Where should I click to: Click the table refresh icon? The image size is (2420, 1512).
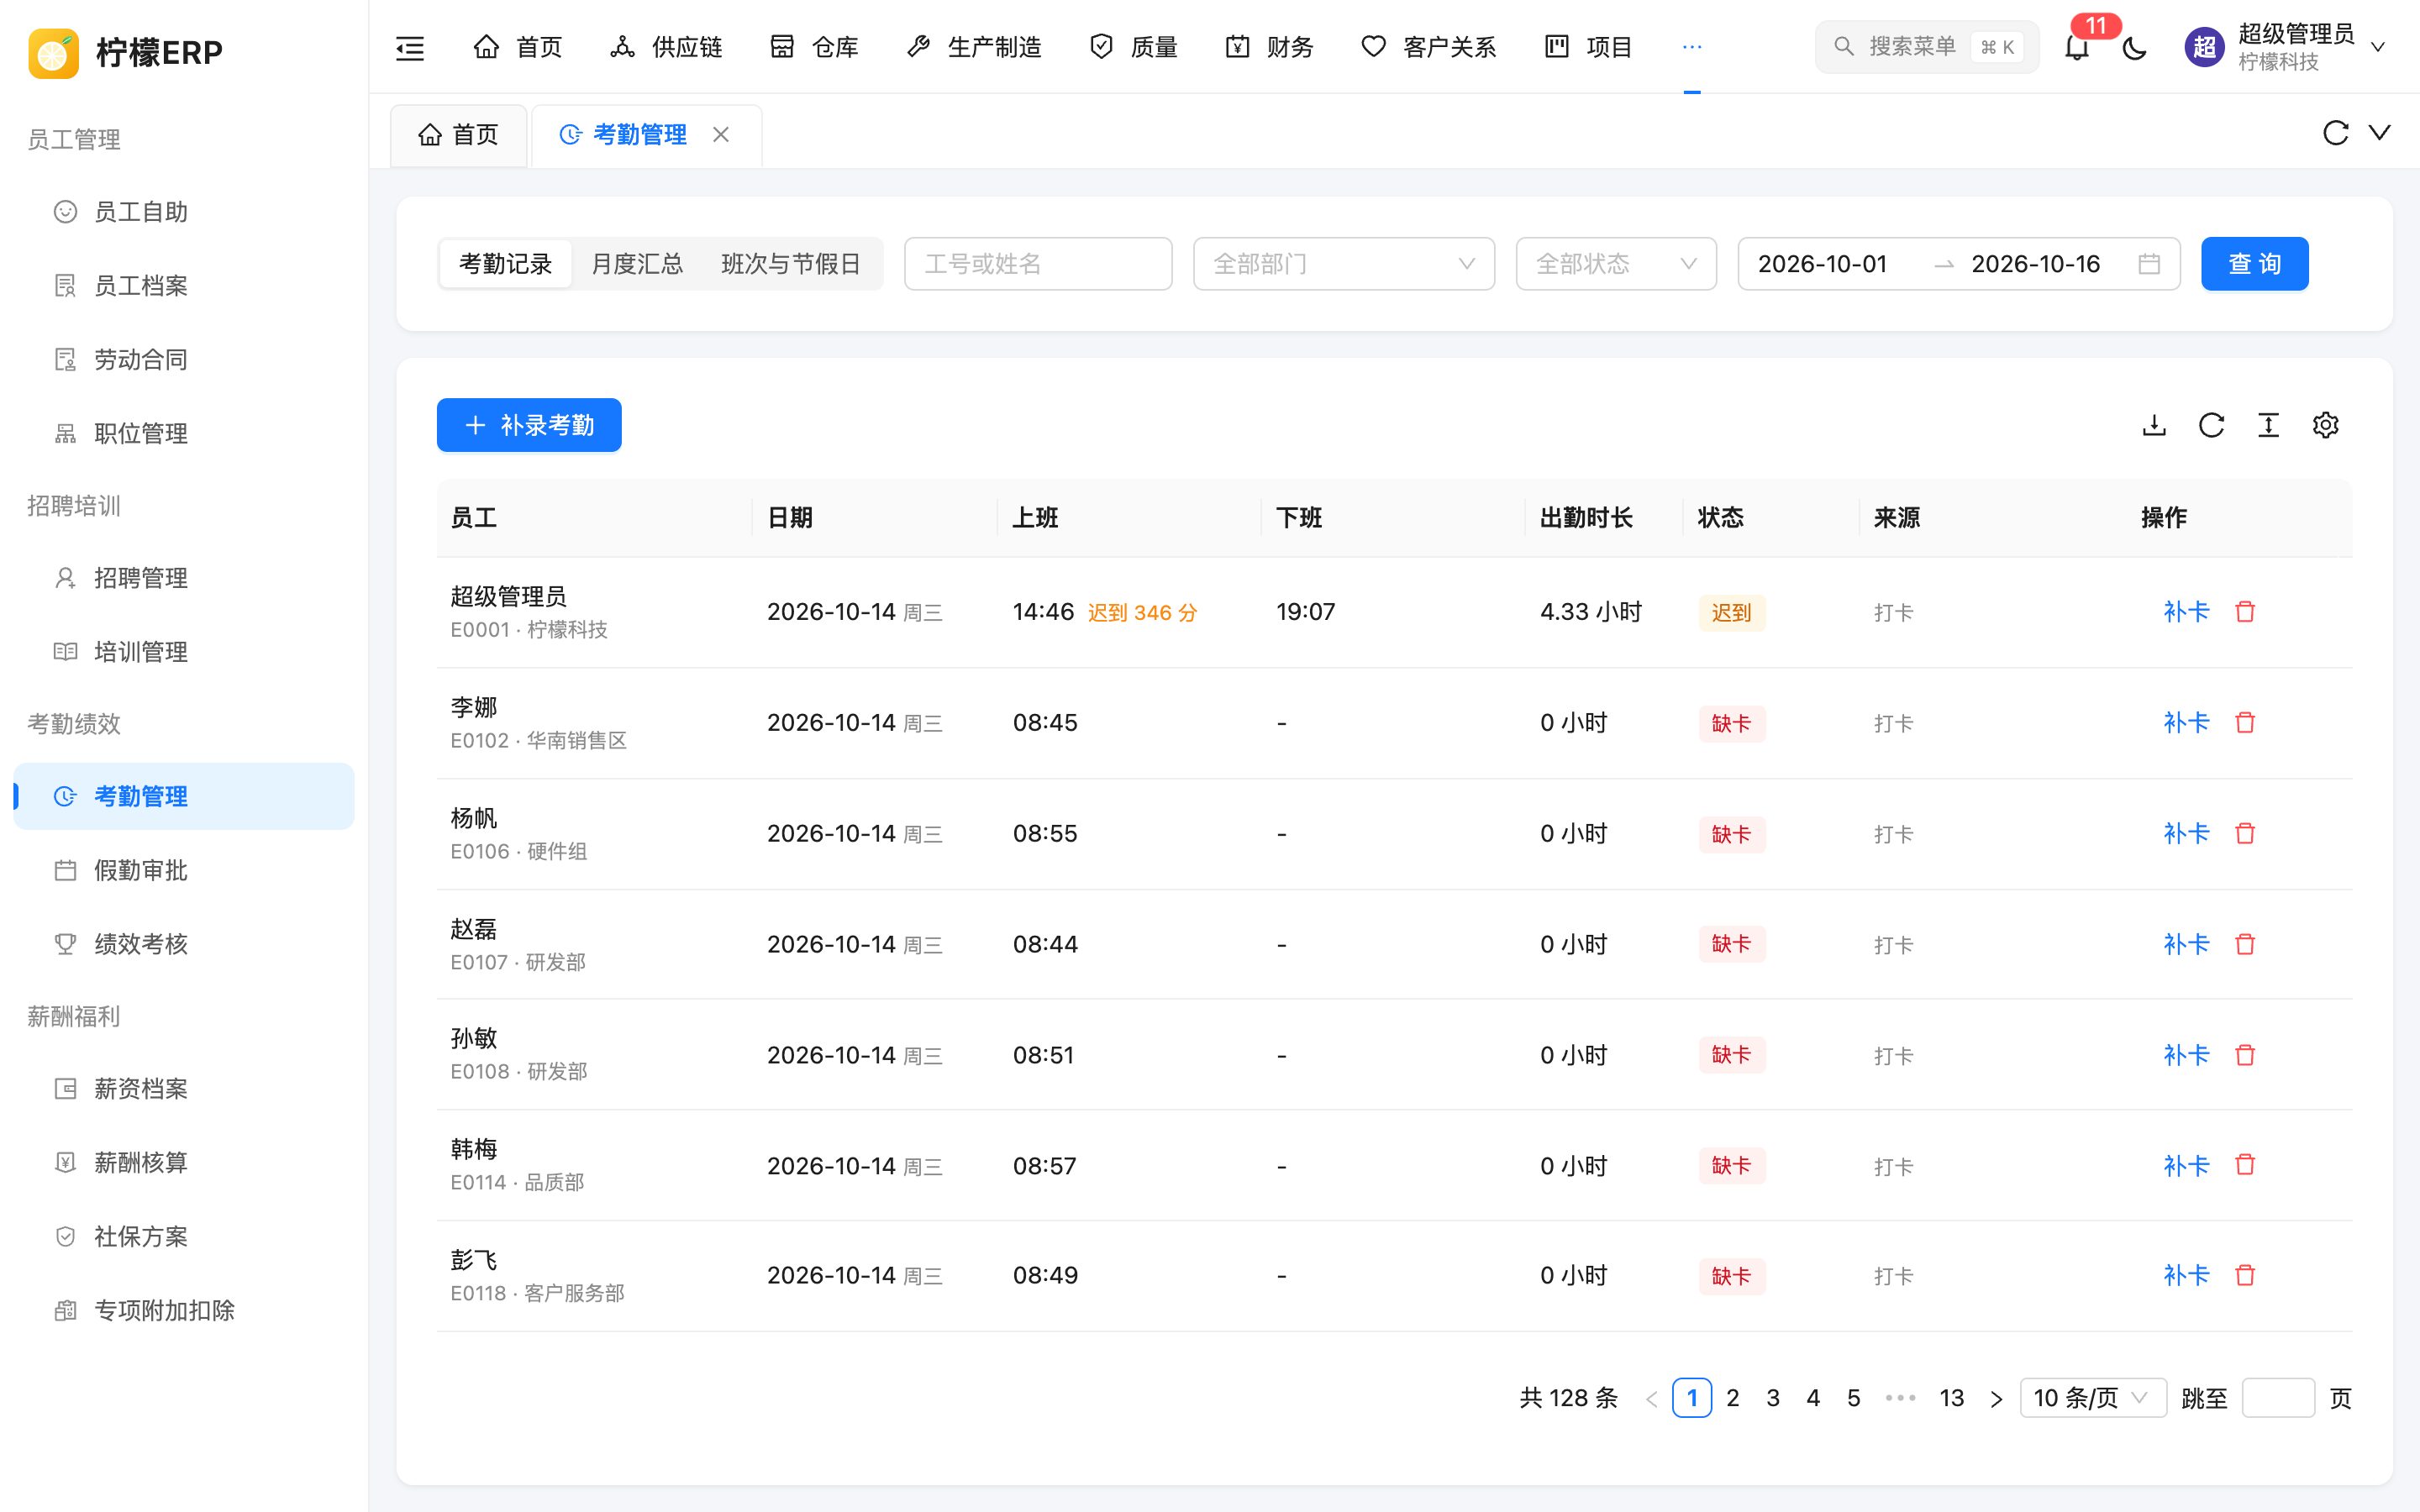click(2211, 425)
